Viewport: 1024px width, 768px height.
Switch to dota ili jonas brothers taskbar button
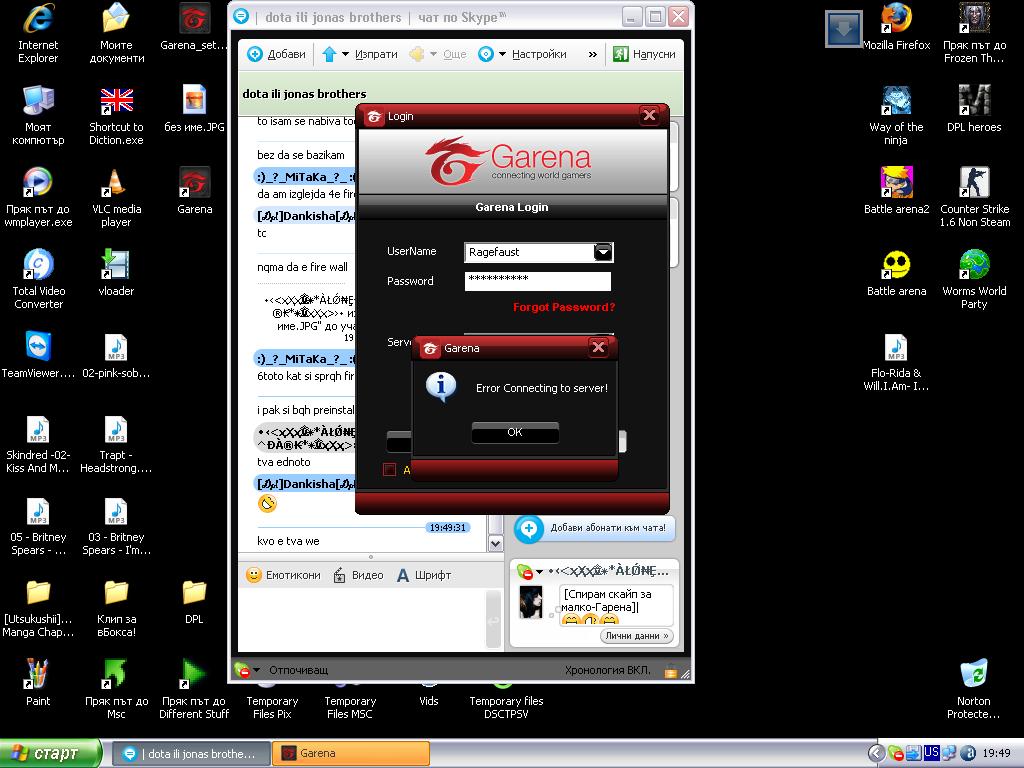tap(191, 753)
